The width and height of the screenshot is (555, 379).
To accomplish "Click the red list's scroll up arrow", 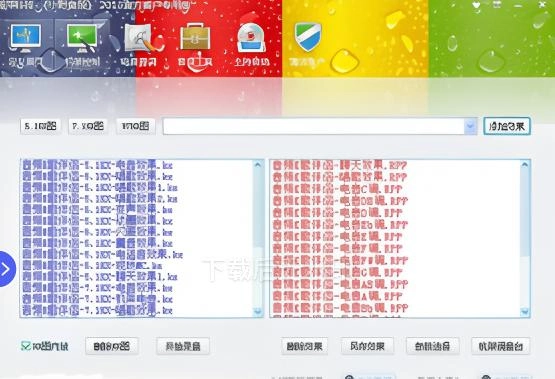I will tap(525, 165).
